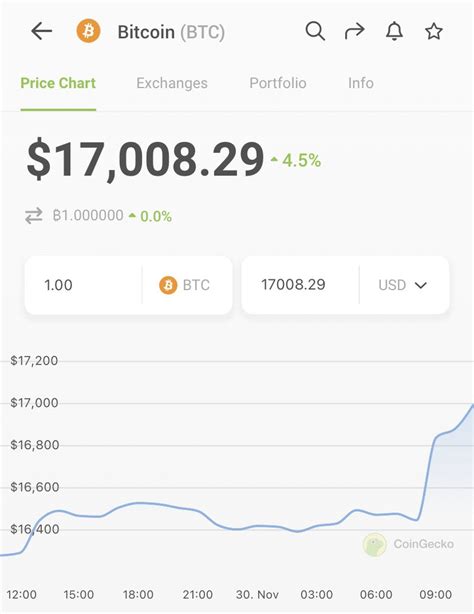This screenshot has width=474, height=614.
Task: Tap the share arrow icon
Action: [355, 31]
